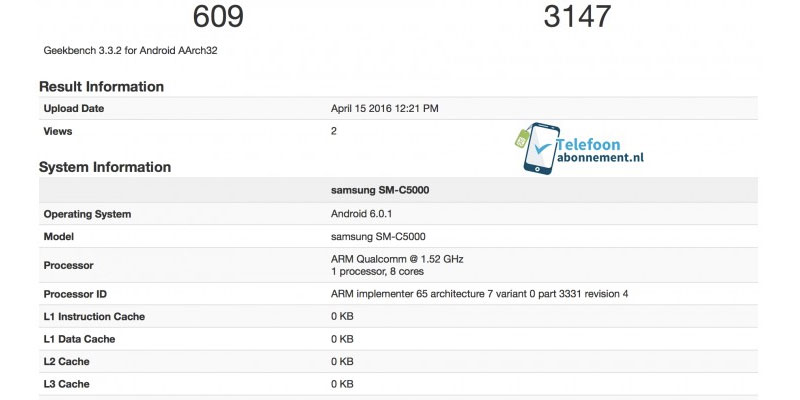Click the Upload Date label
Image resolution: width=800 pixels, height=400 pixels.
point(74,108)
